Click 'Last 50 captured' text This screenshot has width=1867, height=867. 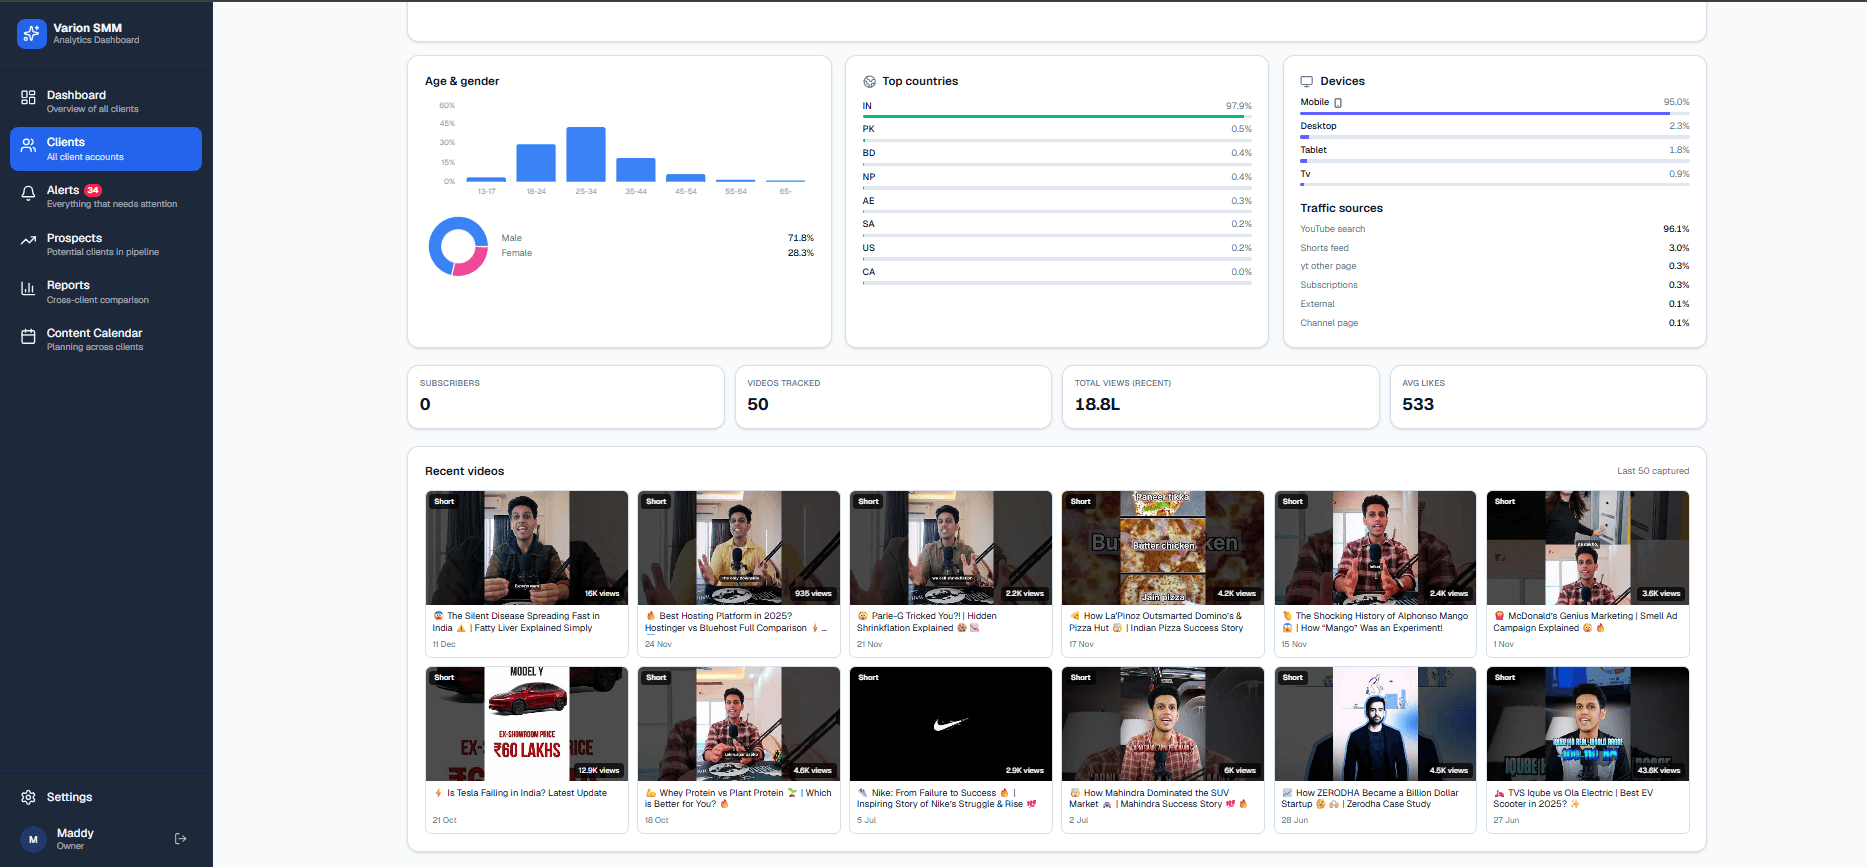coord(1653,471)
